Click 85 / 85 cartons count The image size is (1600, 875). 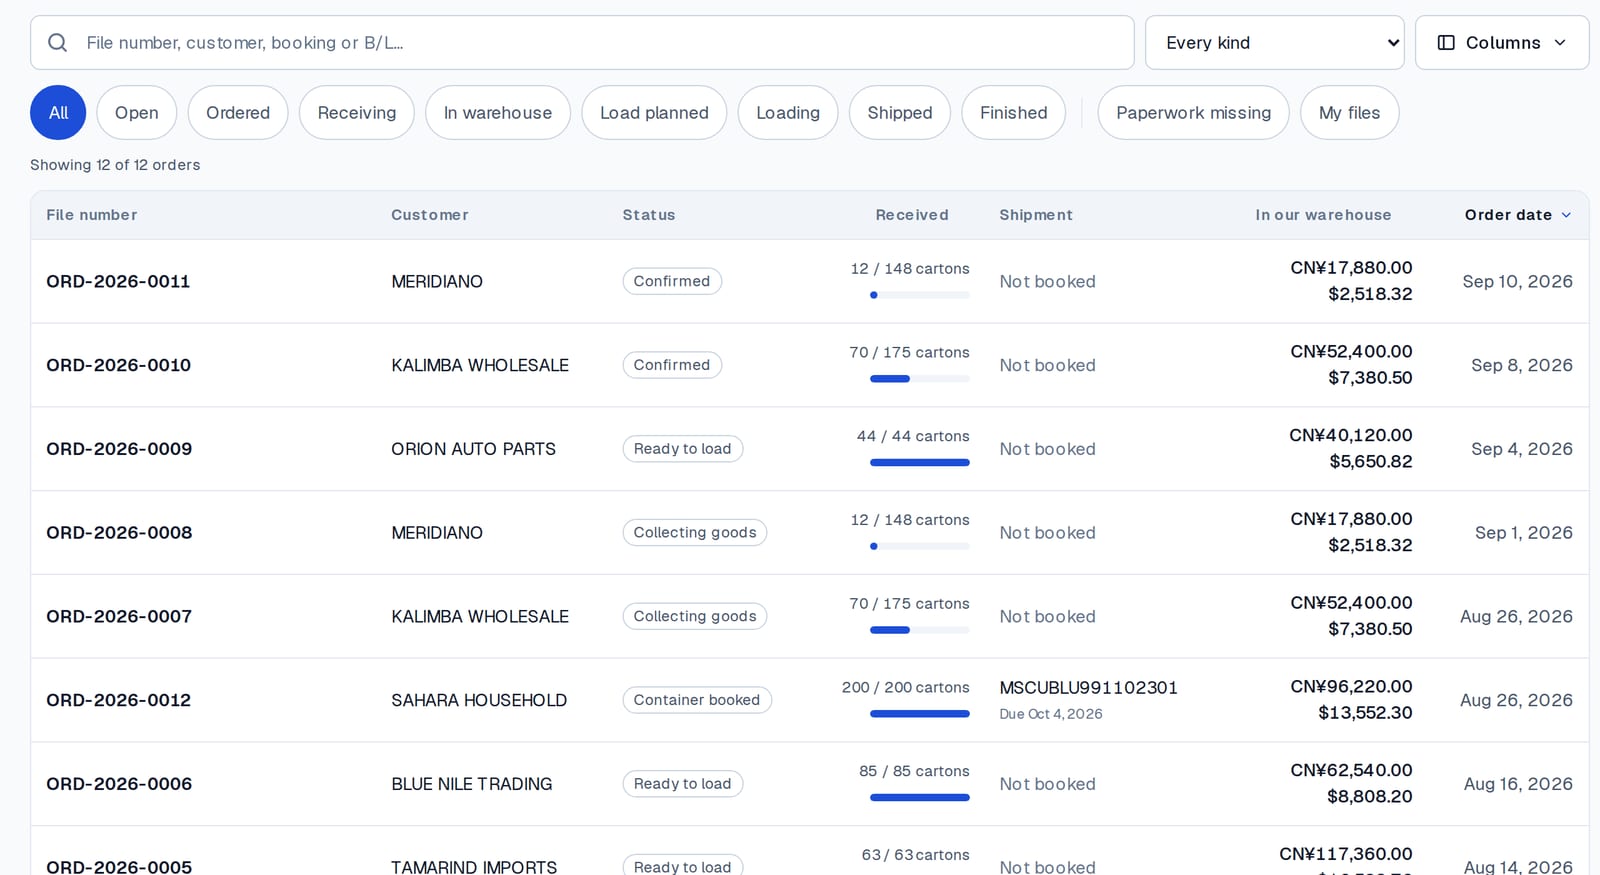coord(914,771)
